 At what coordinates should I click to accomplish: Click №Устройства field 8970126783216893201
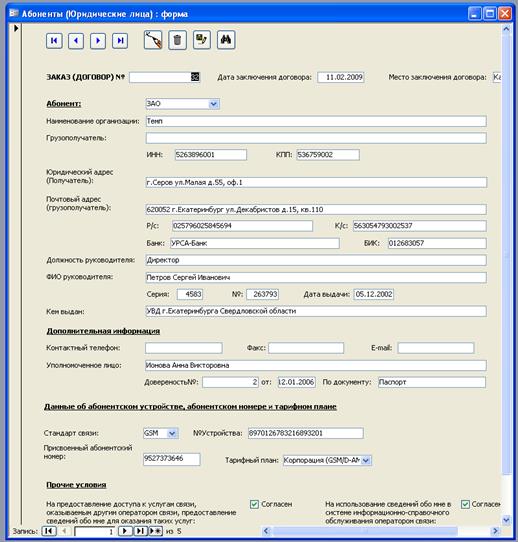[x=305, y=433]
